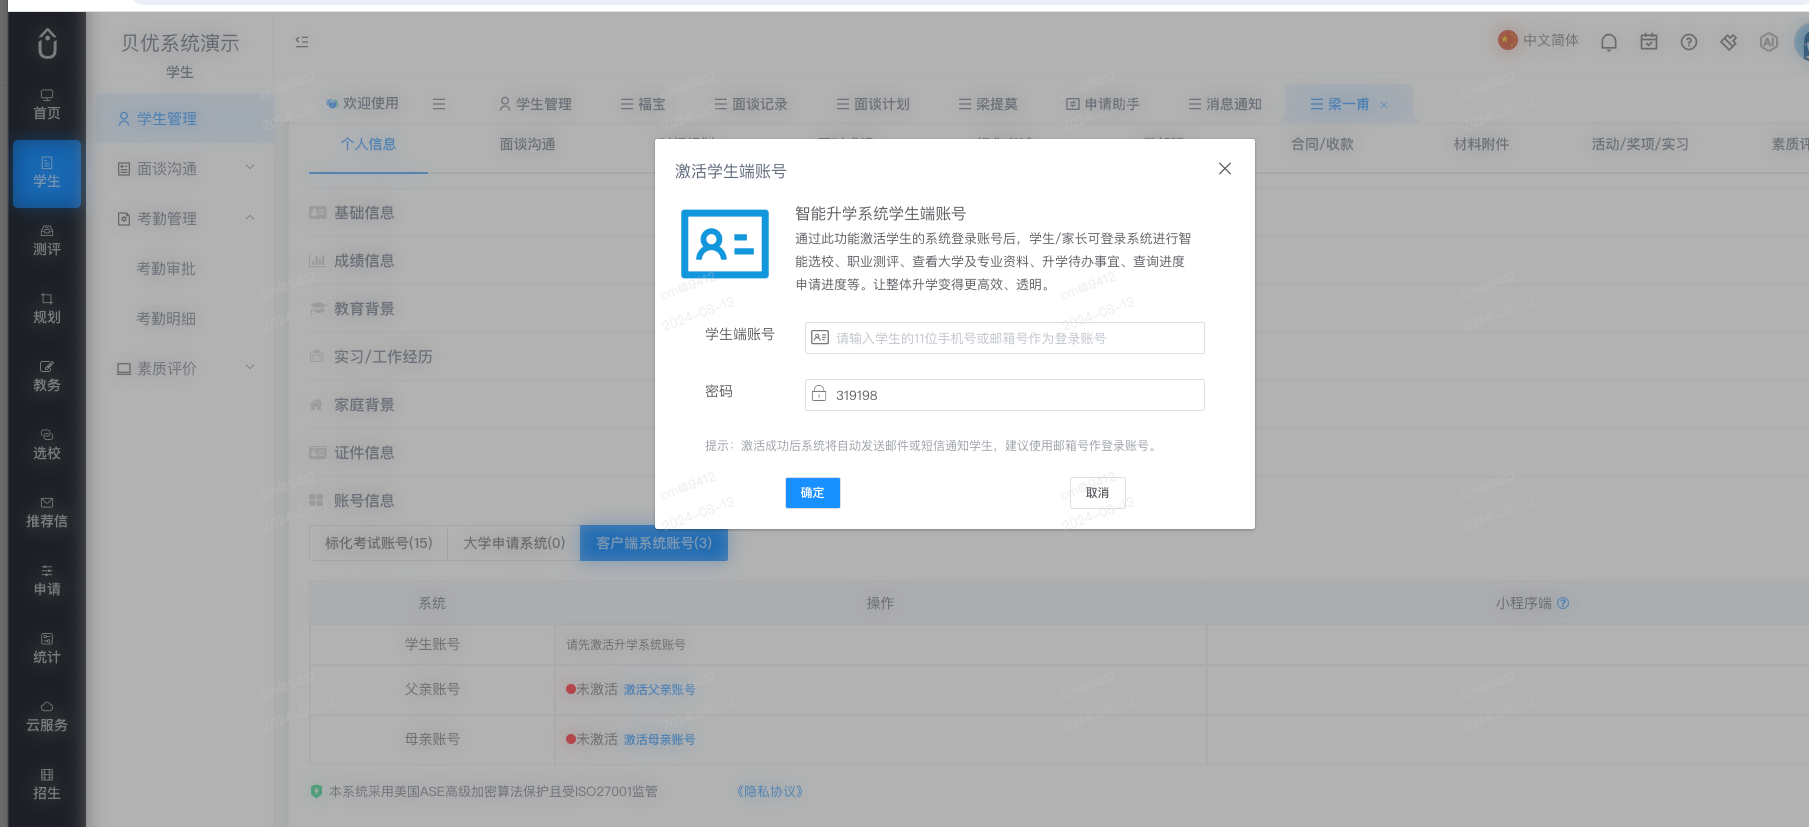Switch to 标化考试账号(15) tab
This screenshot has width=1809, height=827.
tap(378, 543)
